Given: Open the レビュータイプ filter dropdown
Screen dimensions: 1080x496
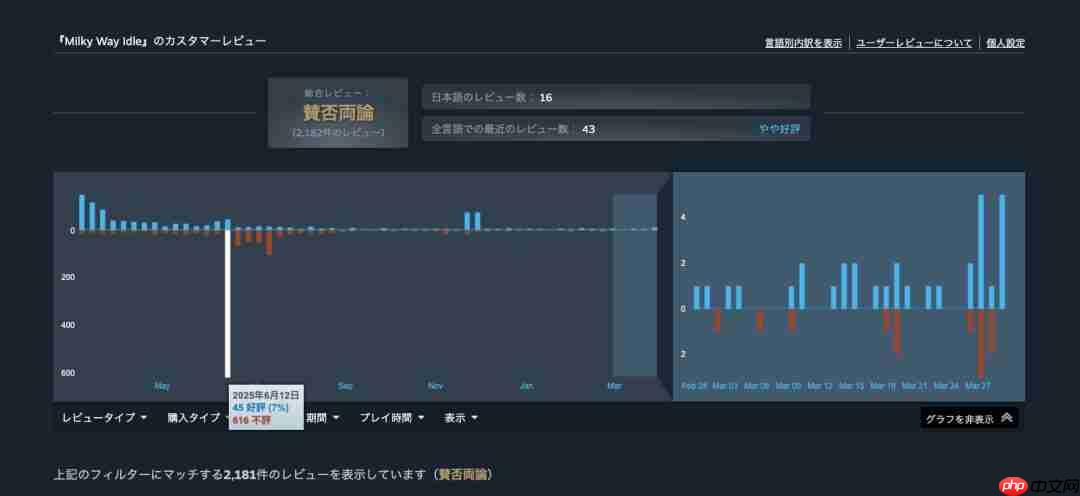Looking at the screenshot, I should pos(104,417).
